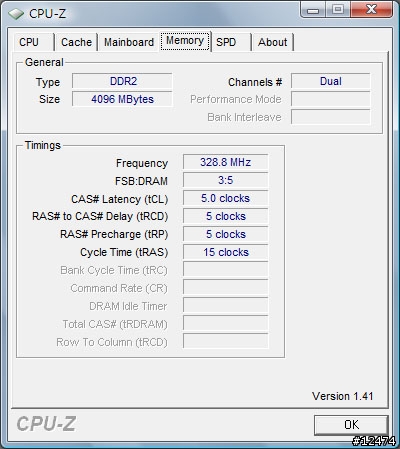
Task: Click the 328.8 MHz frequency value
Action: point(226,162)
